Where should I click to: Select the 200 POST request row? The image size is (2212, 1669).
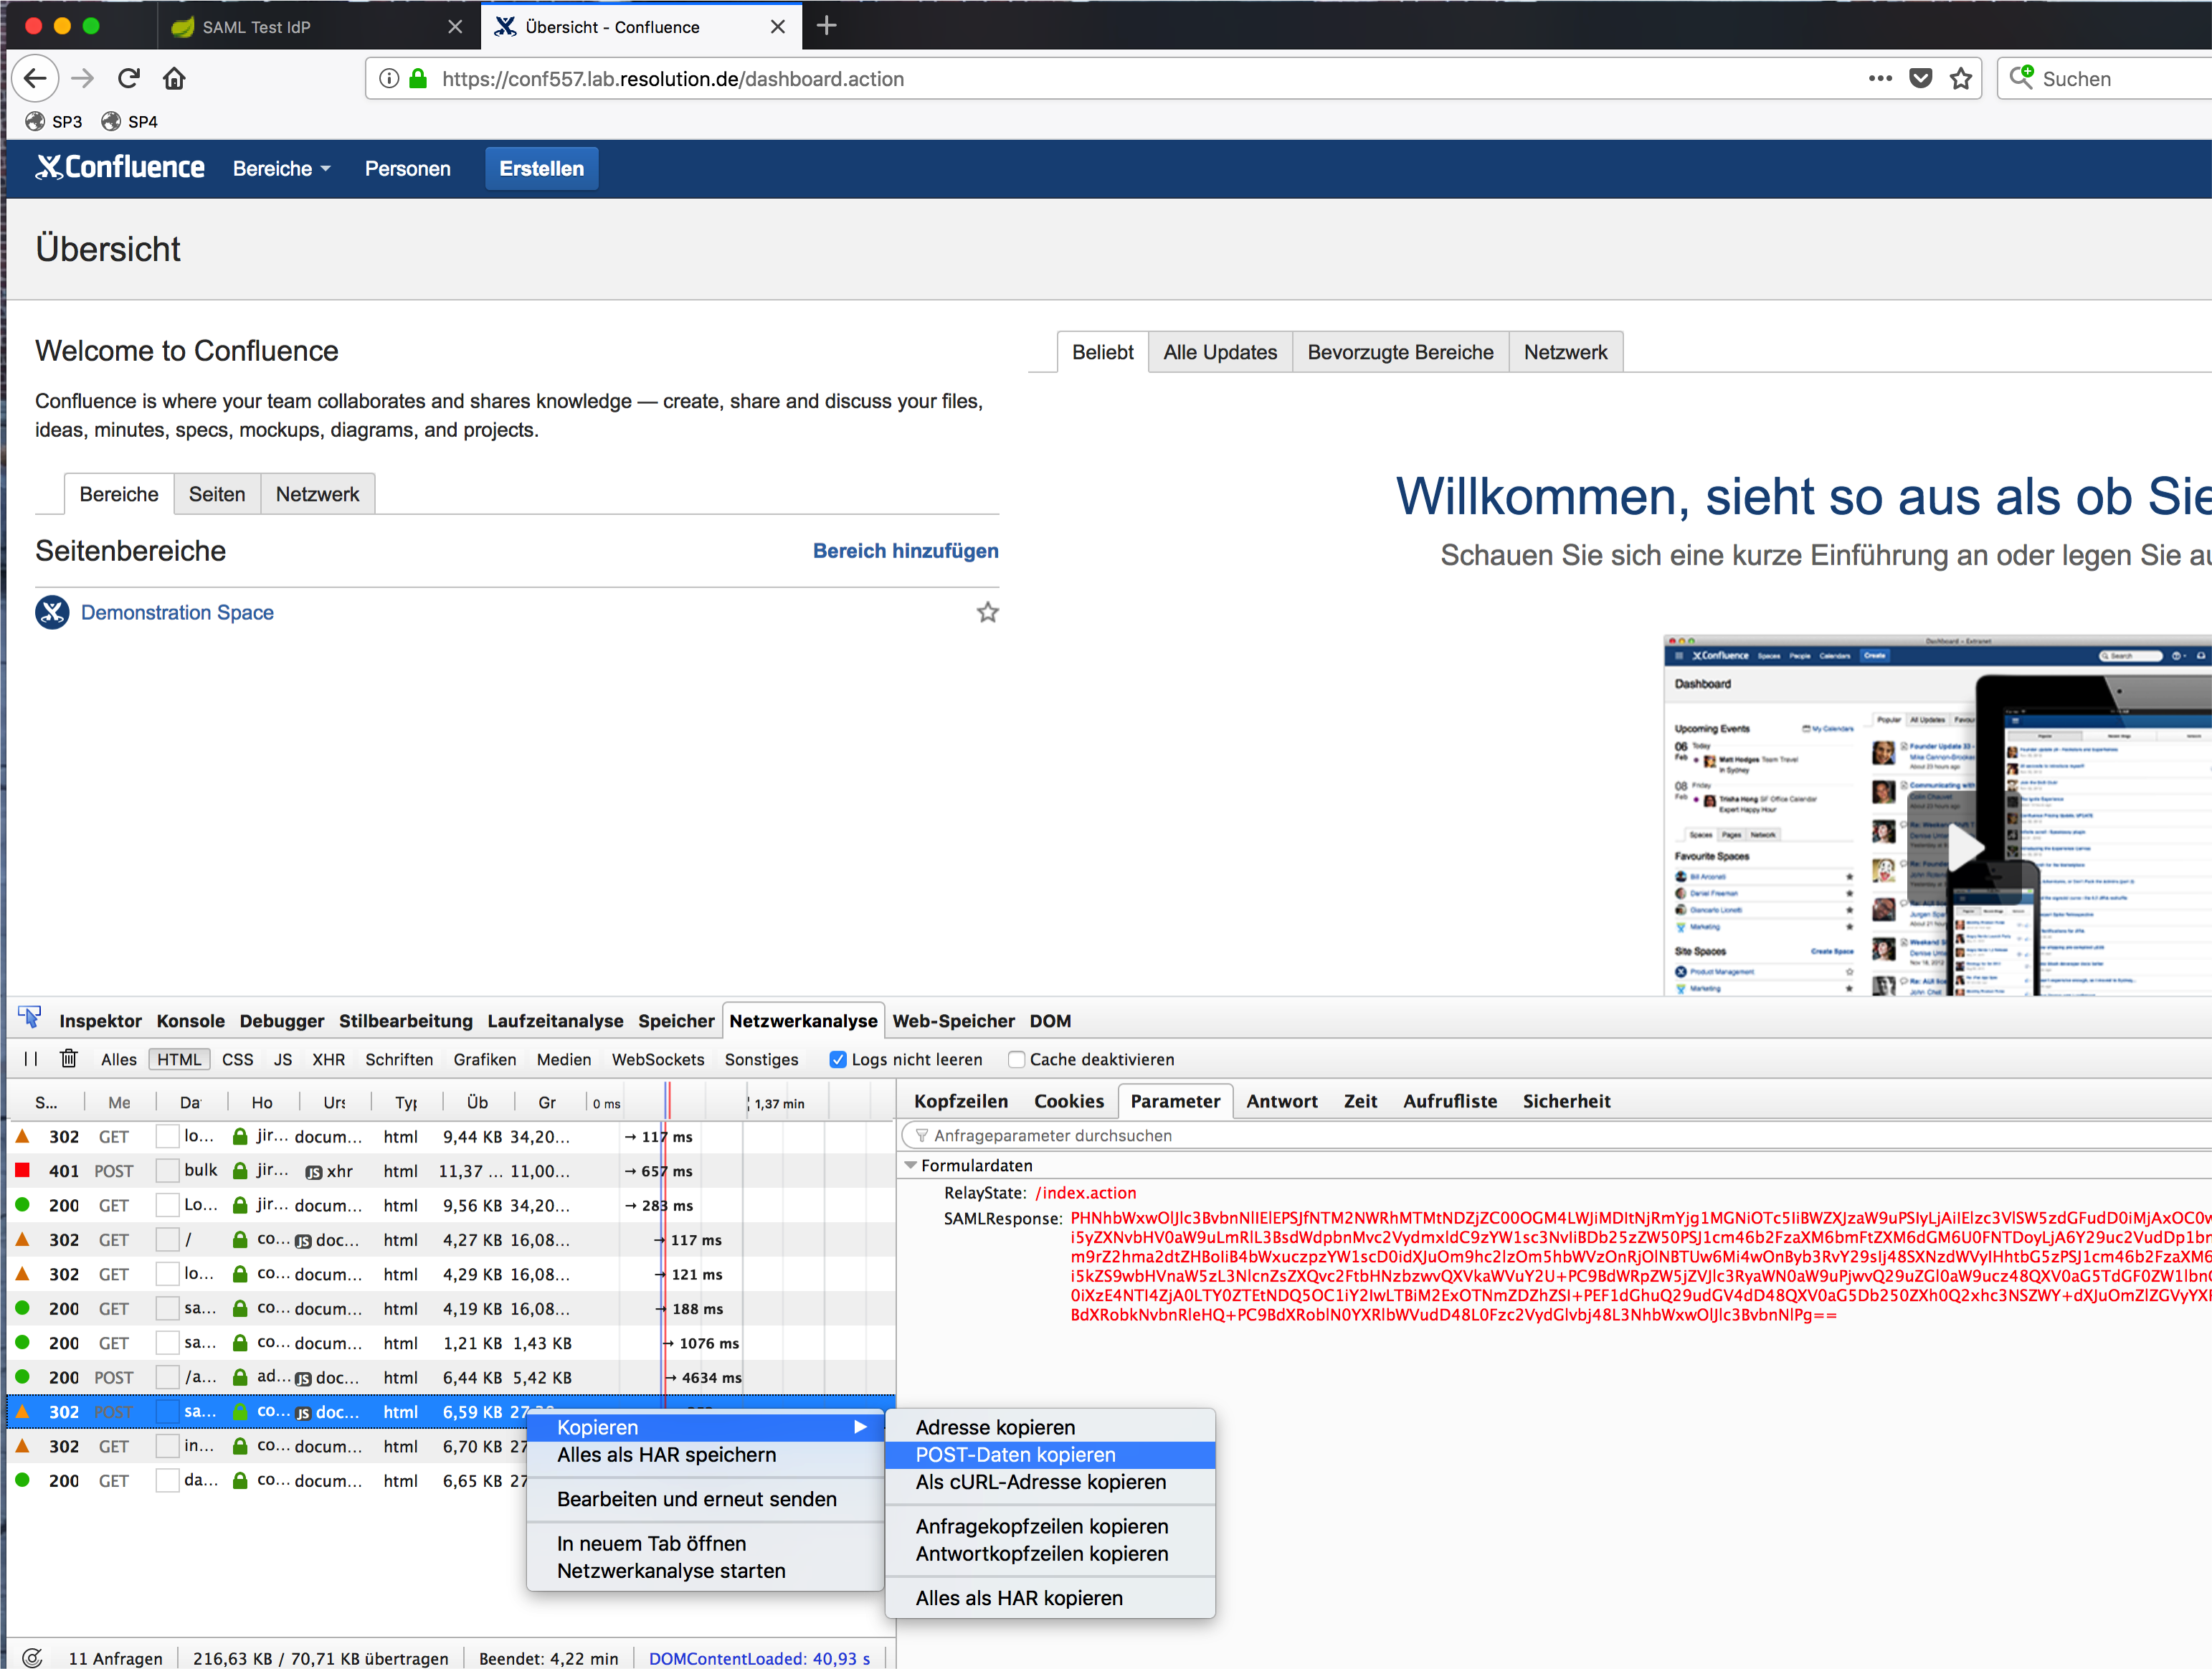coord(450,1377)
